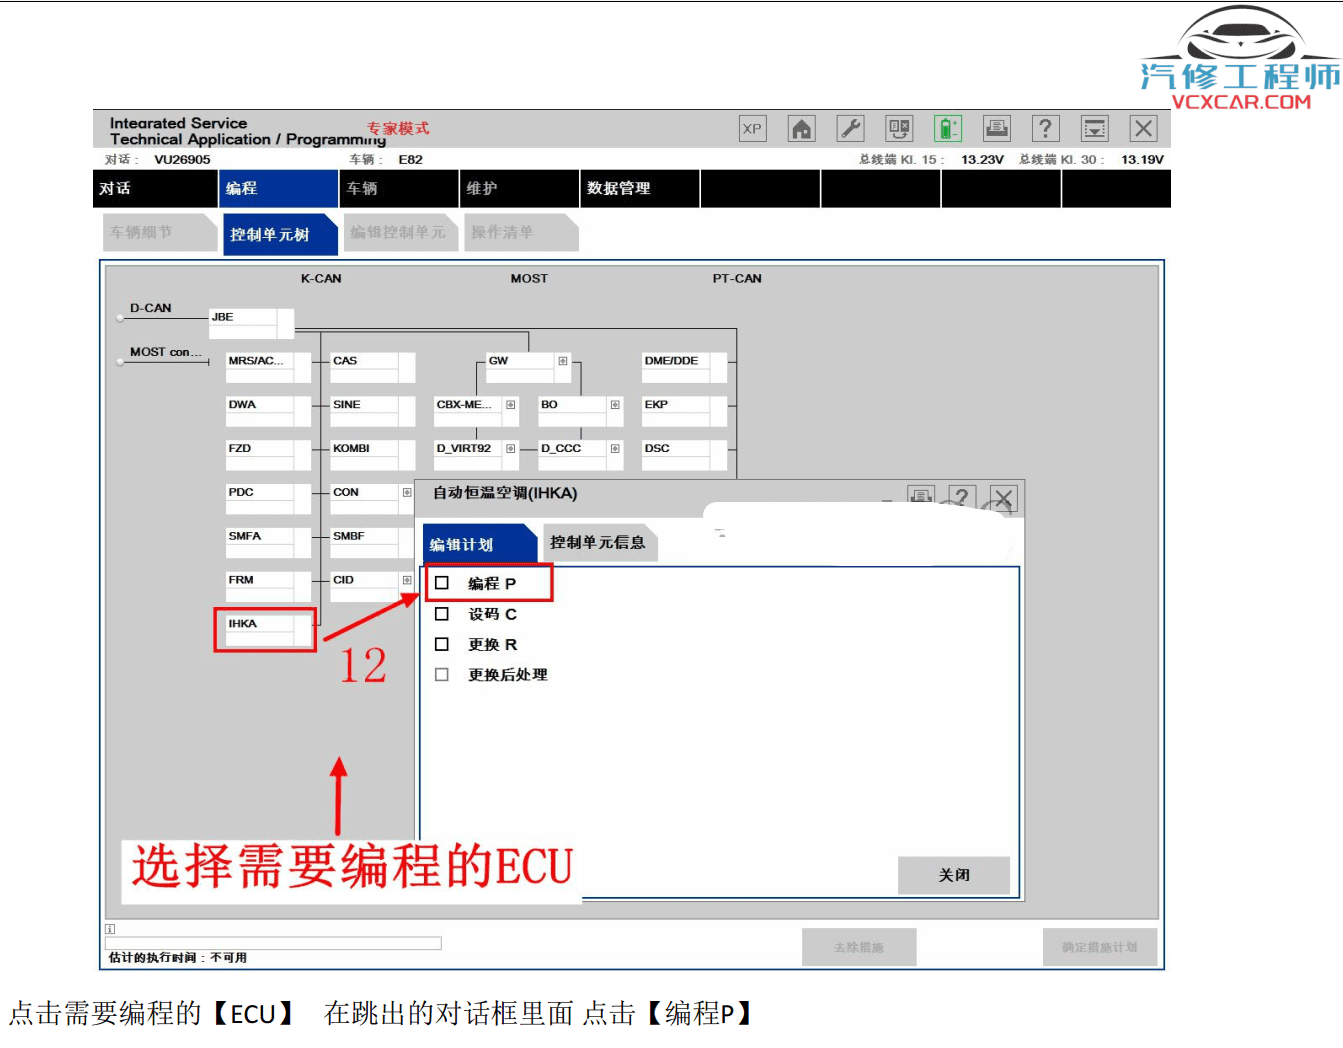Click the 关闭 button in the IHKA dialog
1343x1048 pixels.
pos(954,875)
